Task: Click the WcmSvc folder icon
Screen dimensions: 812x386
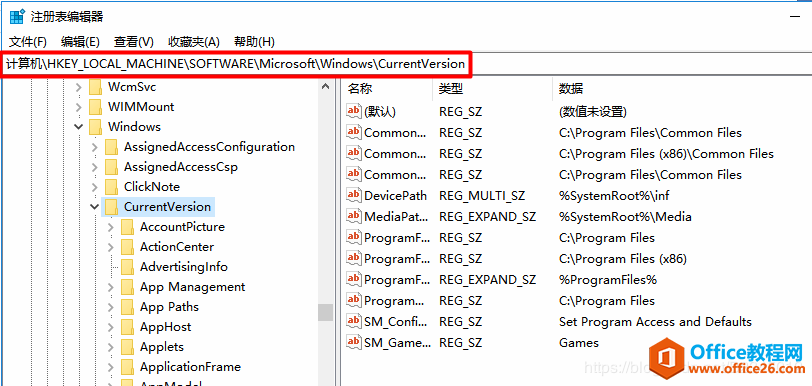Action: click(x=95, y=87)
